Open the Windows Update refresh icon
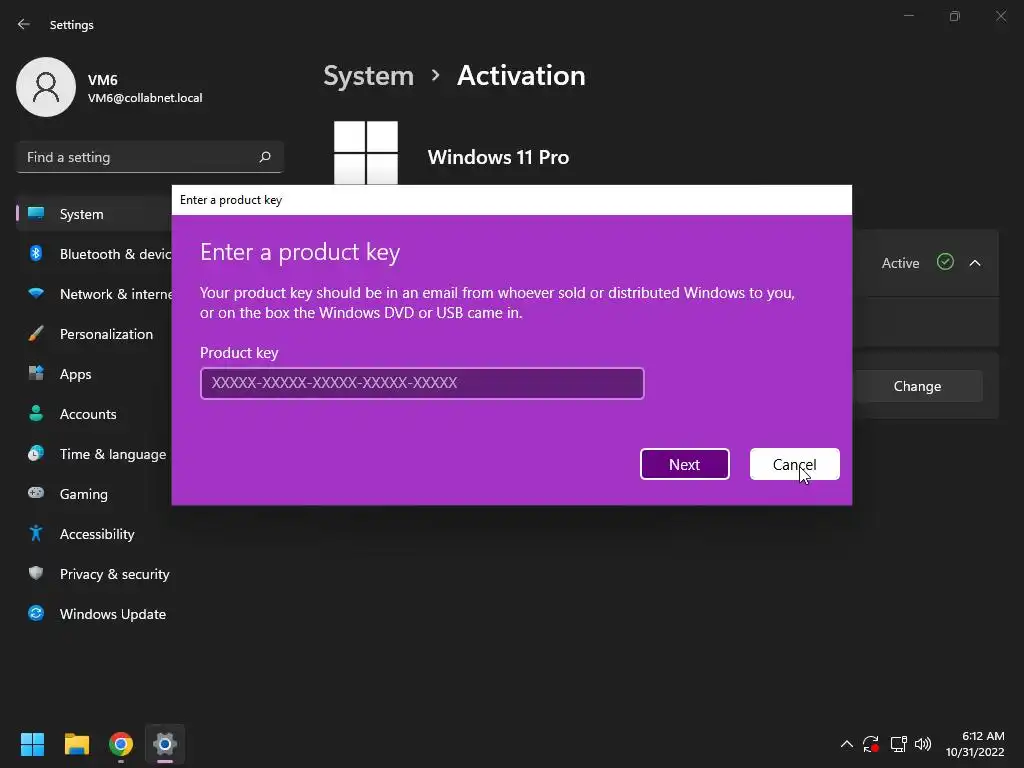The width and height of the screenshot is (1024, 768). tap(36, 613)
